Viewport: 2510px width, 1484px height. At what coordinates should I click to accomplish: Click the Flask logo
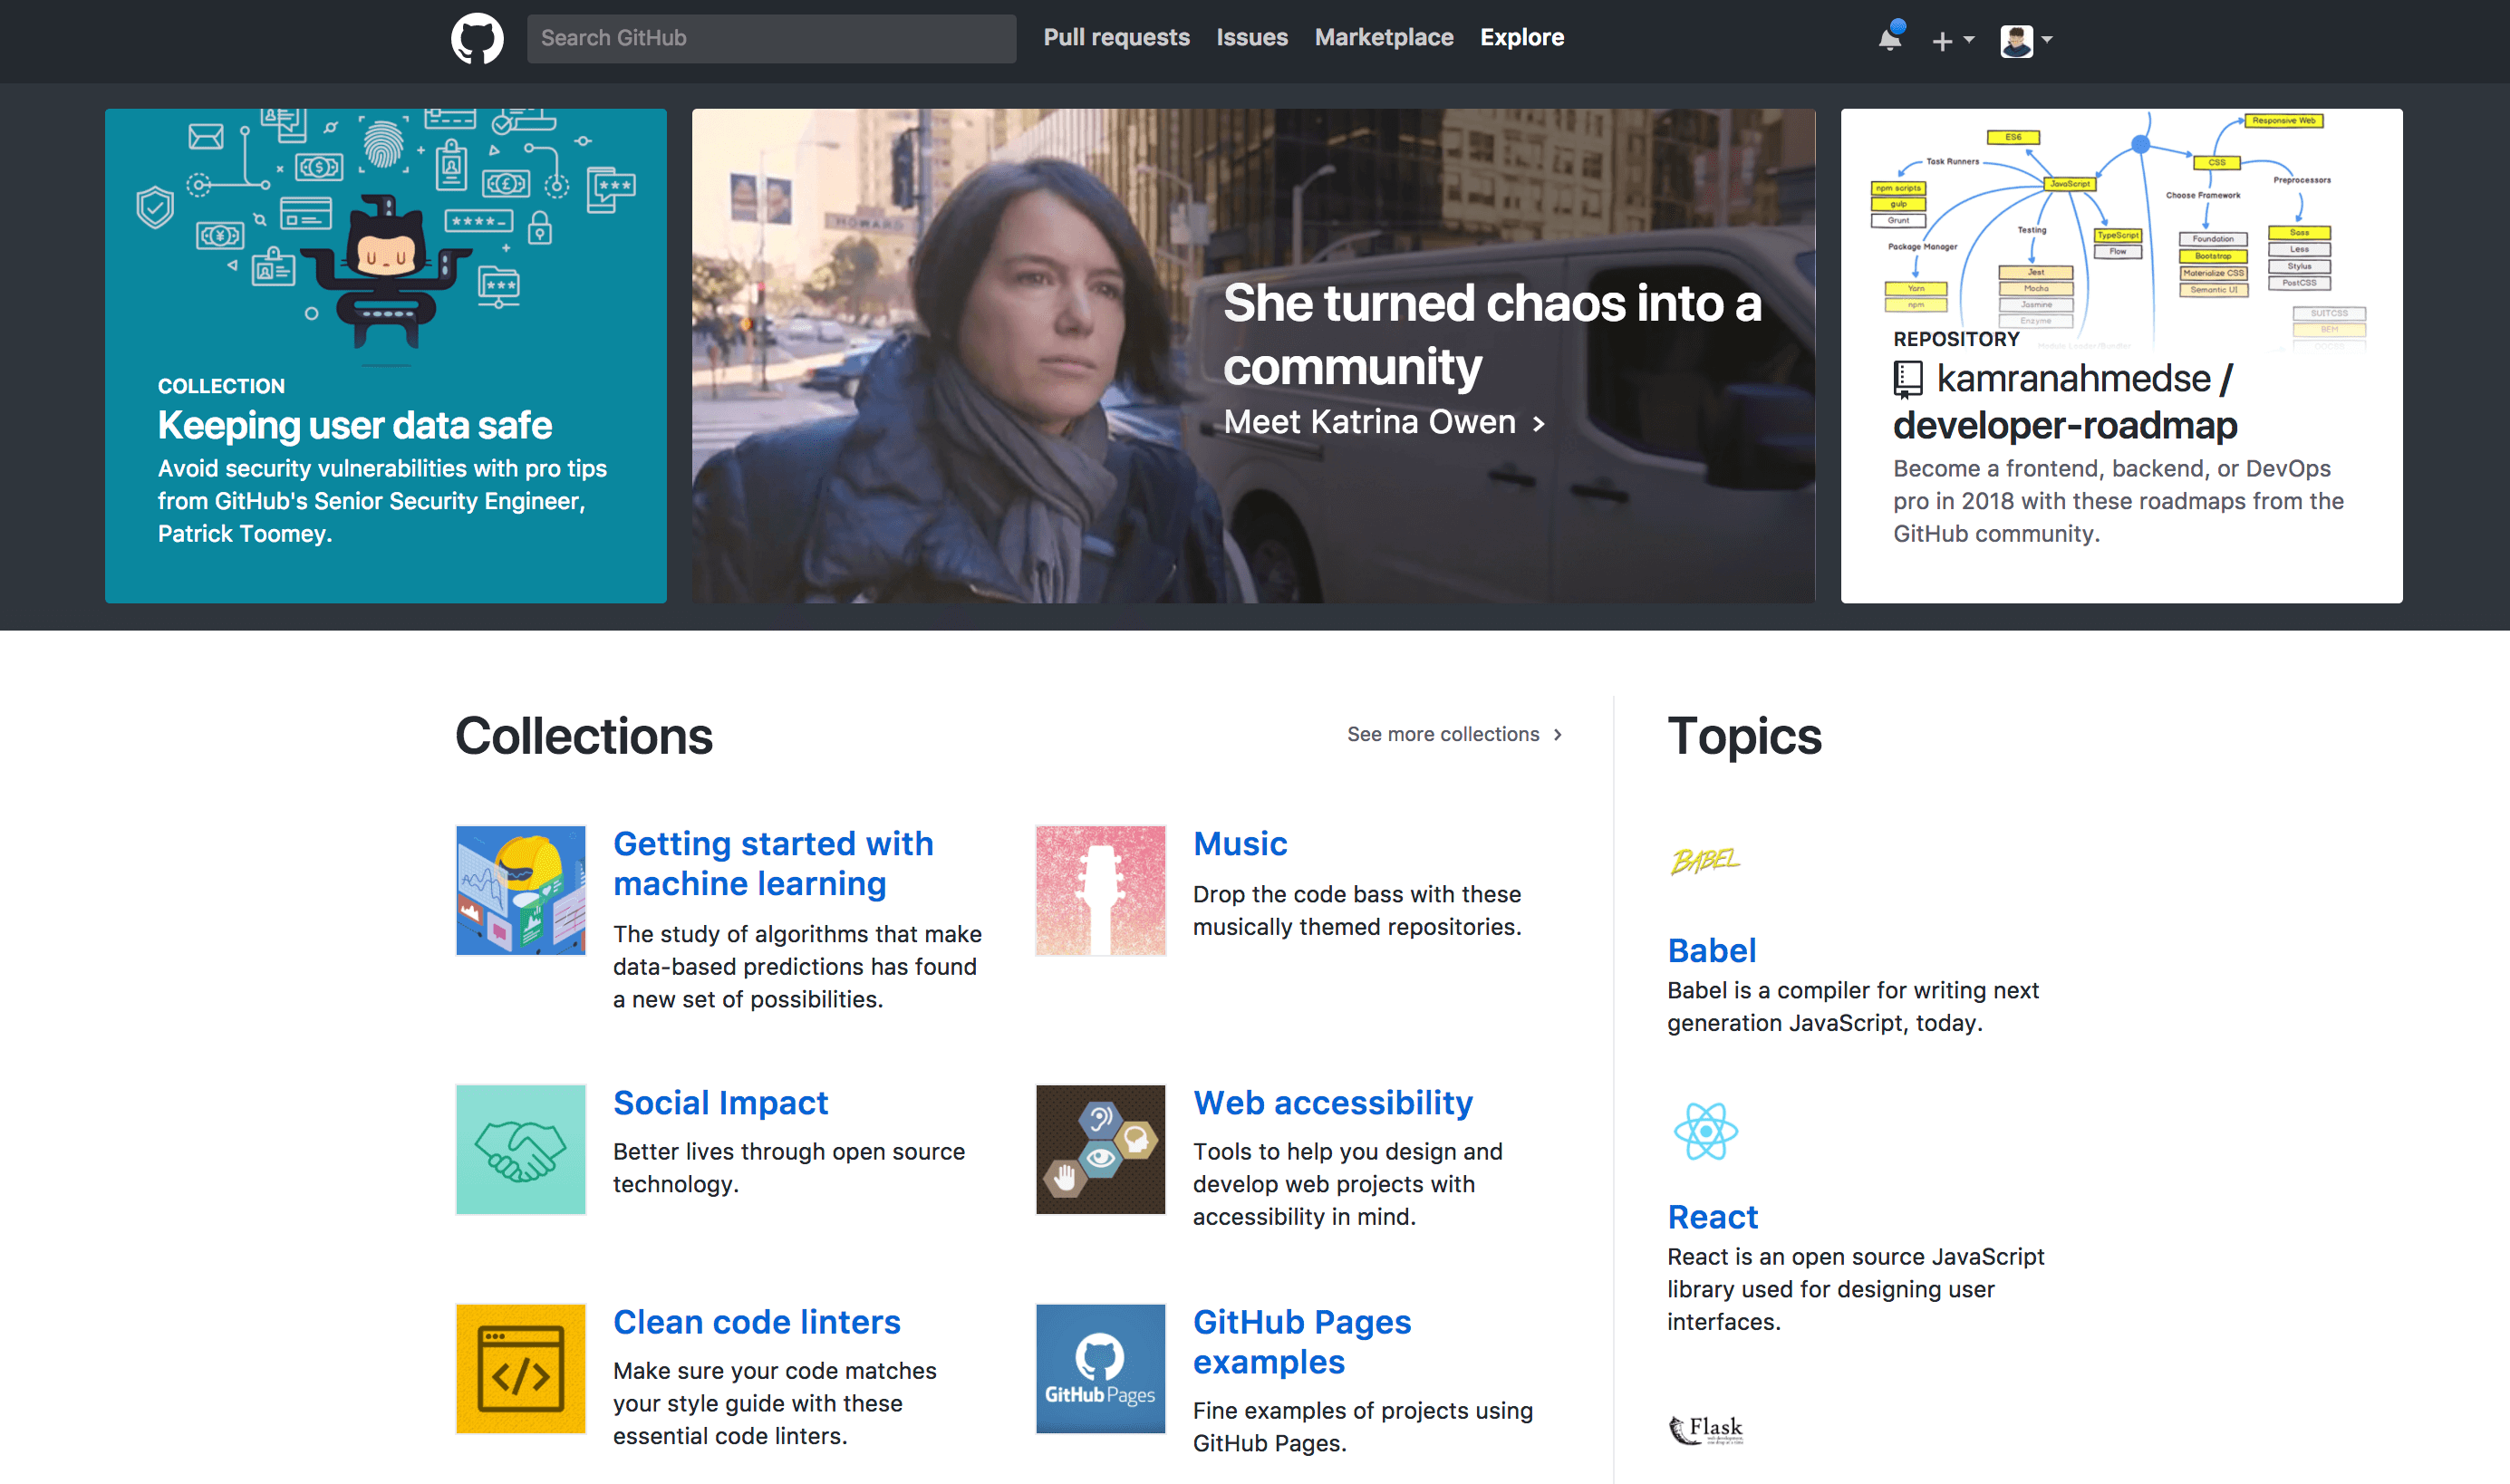click(1705, 1430)
